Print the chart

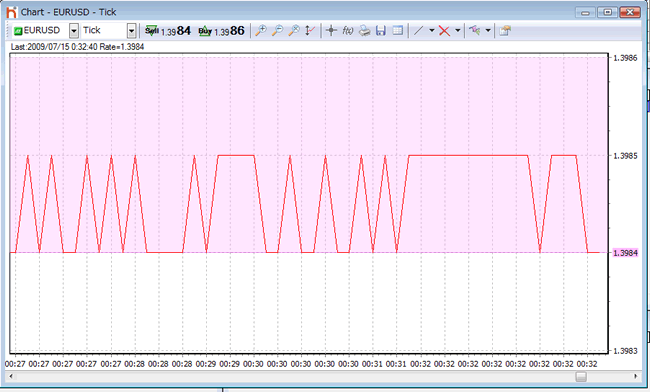(364, 30)
